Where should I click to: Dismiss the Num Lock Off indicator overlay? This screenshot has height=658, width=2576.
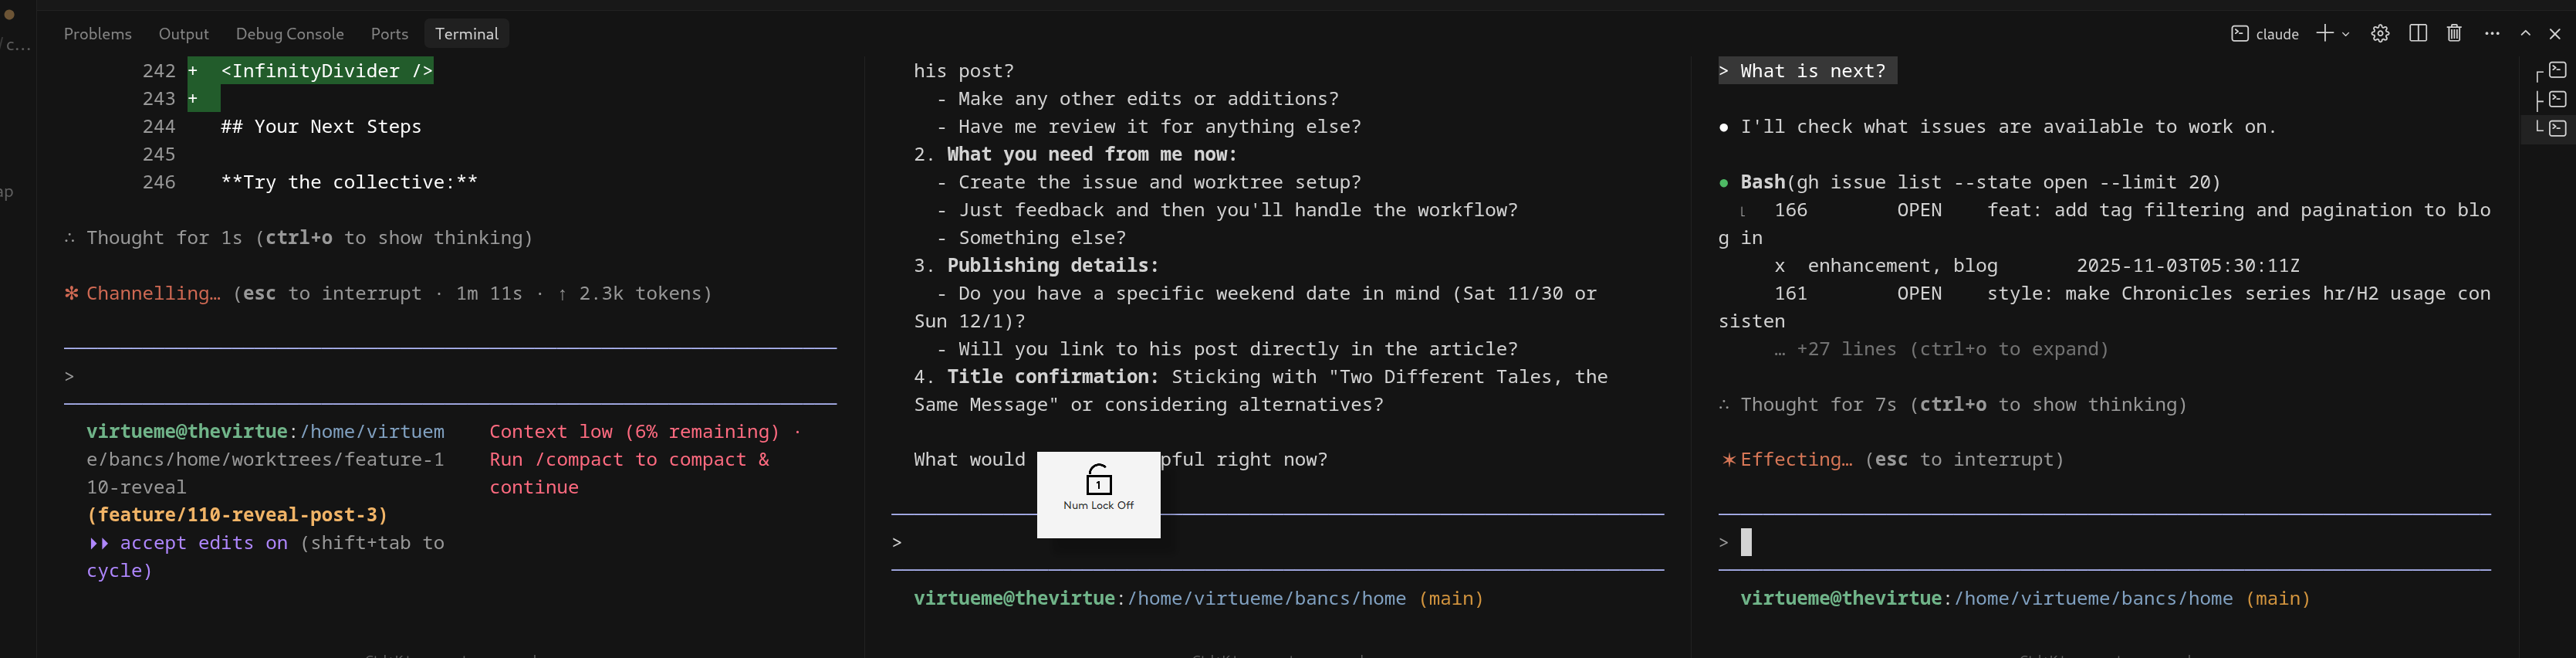pos(1098,493)
